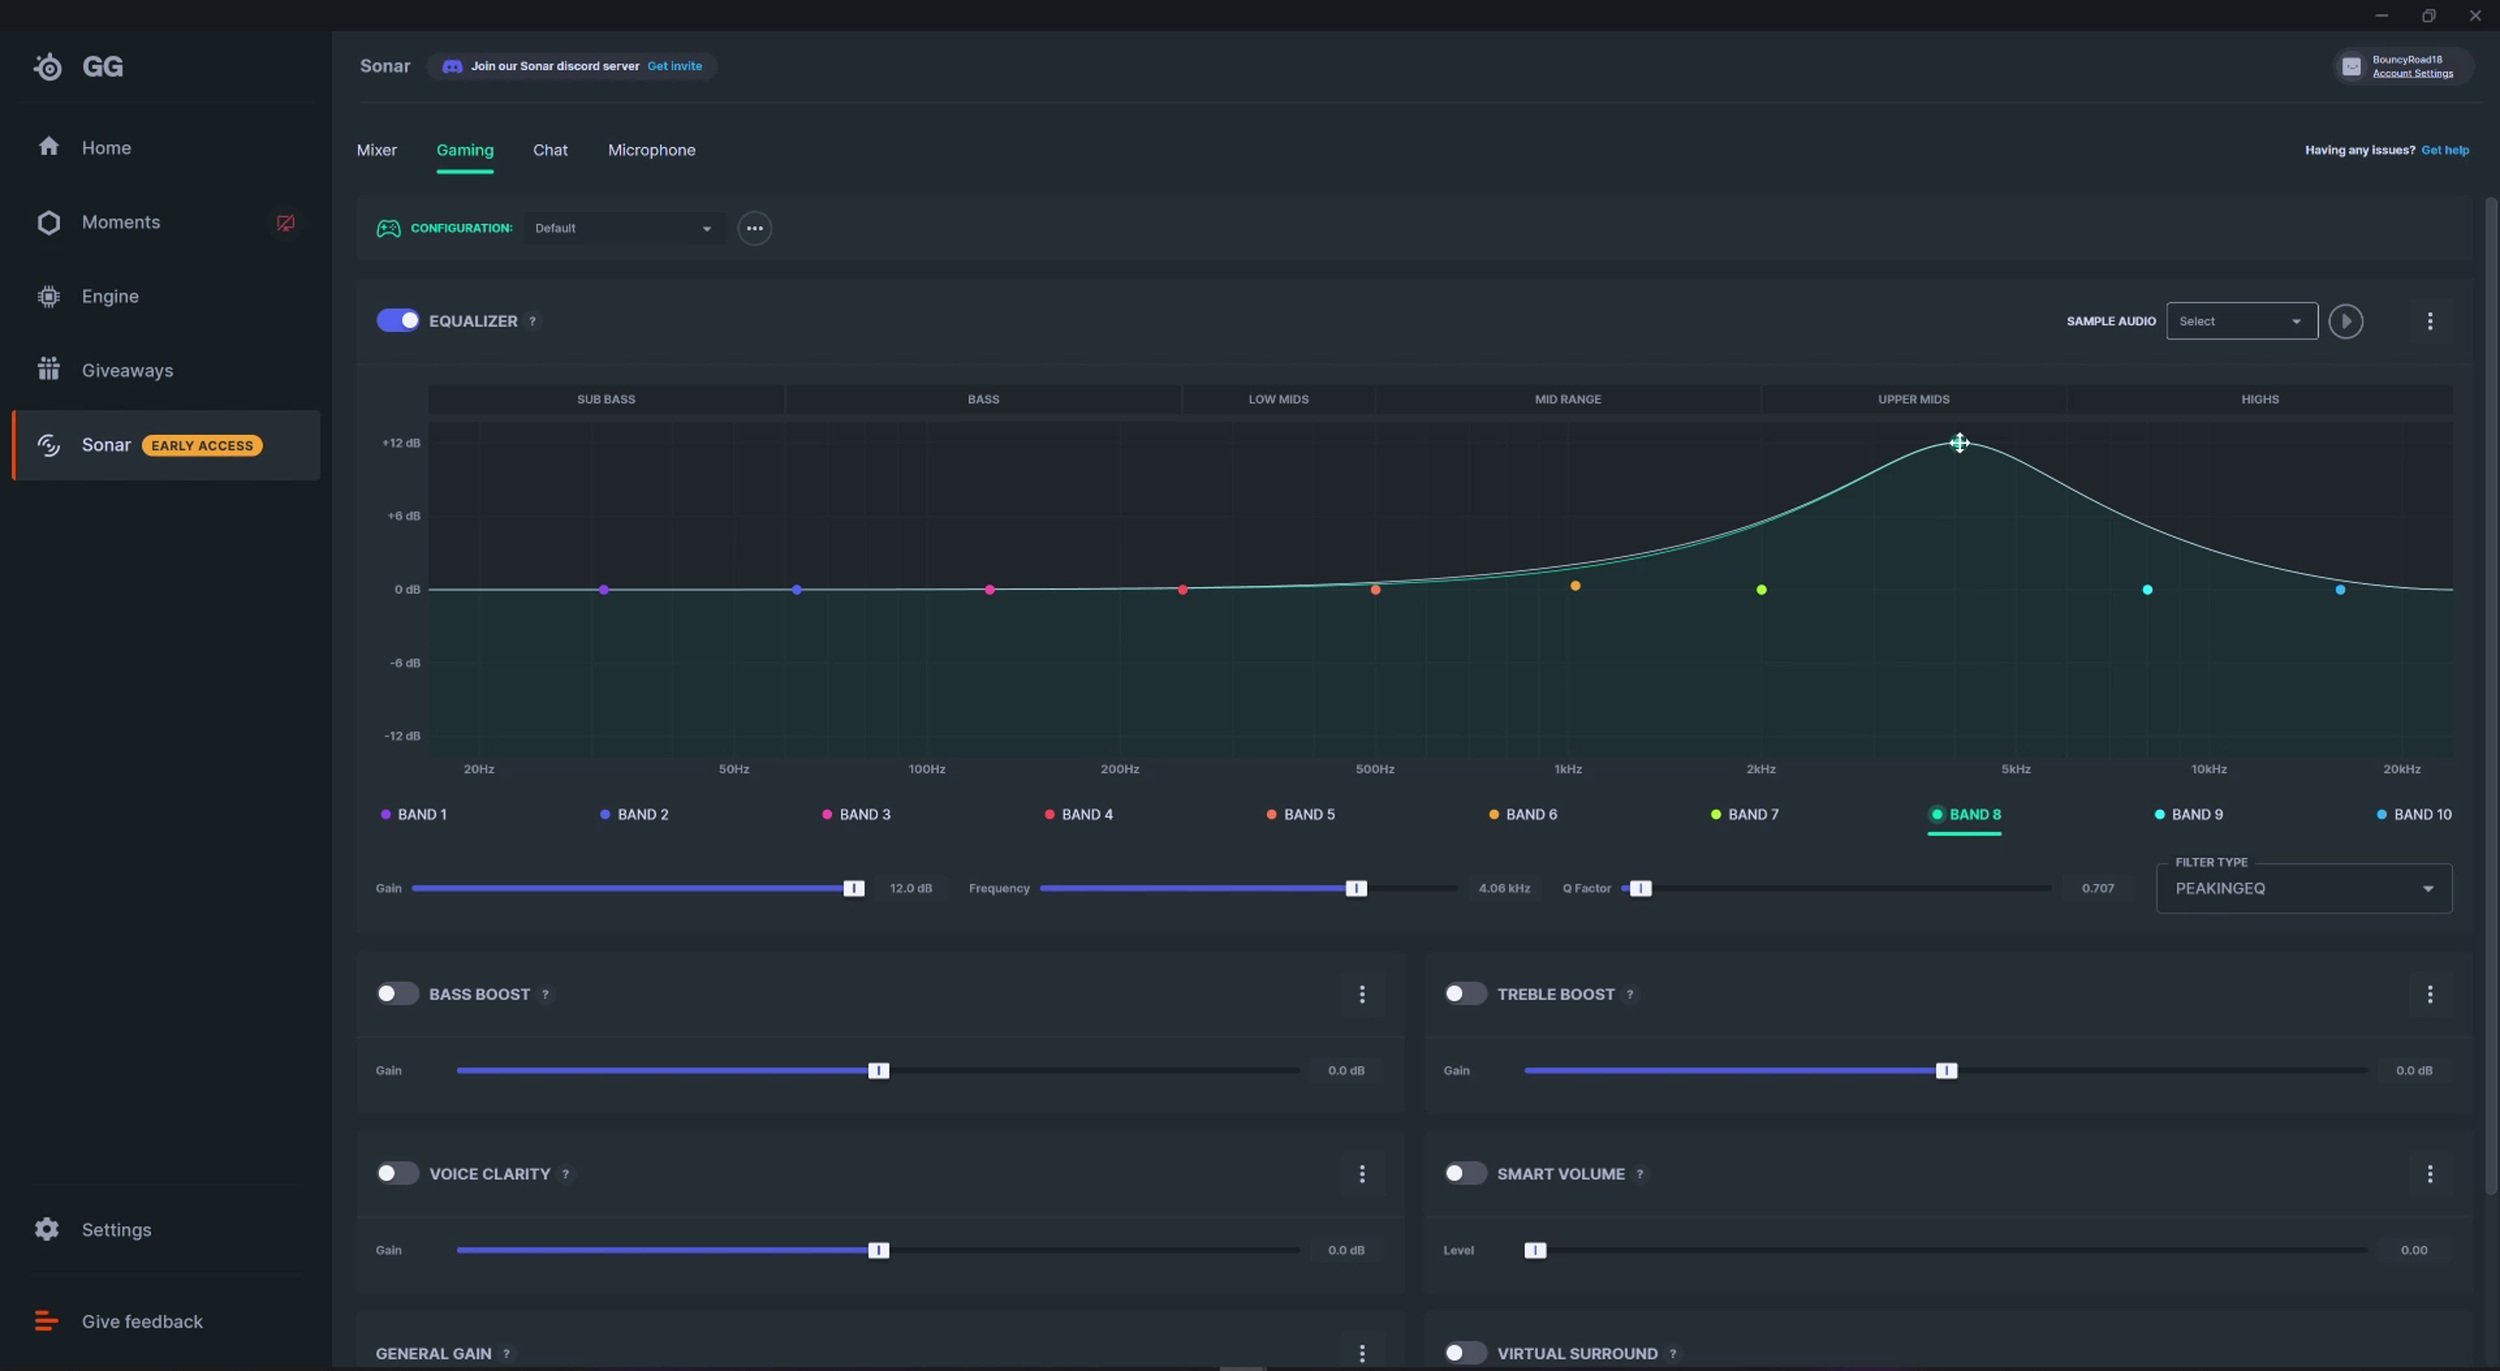2500x1371 pixels.
Task: Enable the Smart Volume toggle
Action: 1465,1173
